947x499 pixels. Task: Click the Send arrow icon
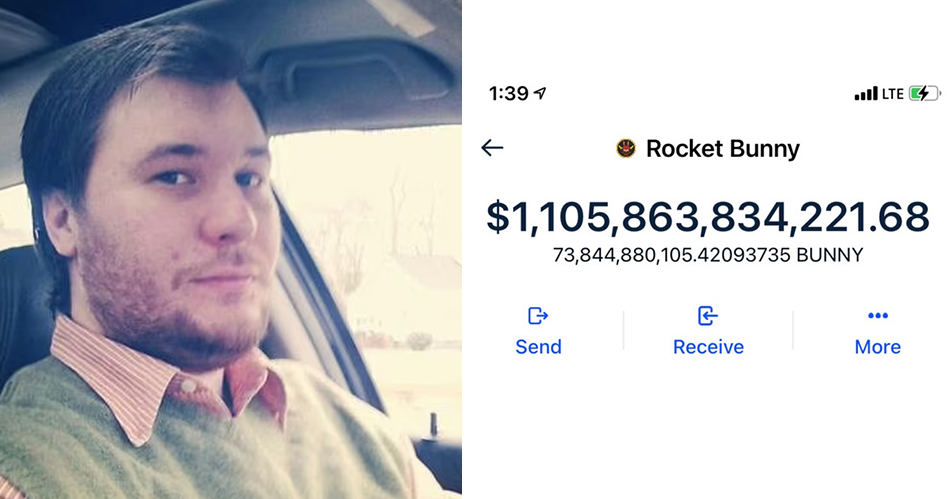pyautogui.click(x=538, y=316)
